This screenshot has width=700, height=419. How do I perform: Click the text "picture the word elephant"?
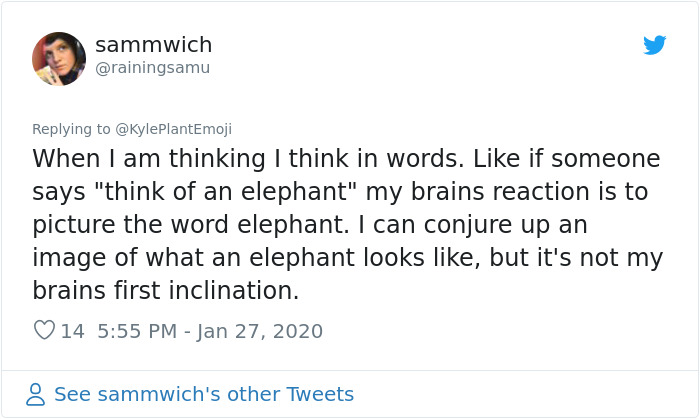[x=190, y=224]
